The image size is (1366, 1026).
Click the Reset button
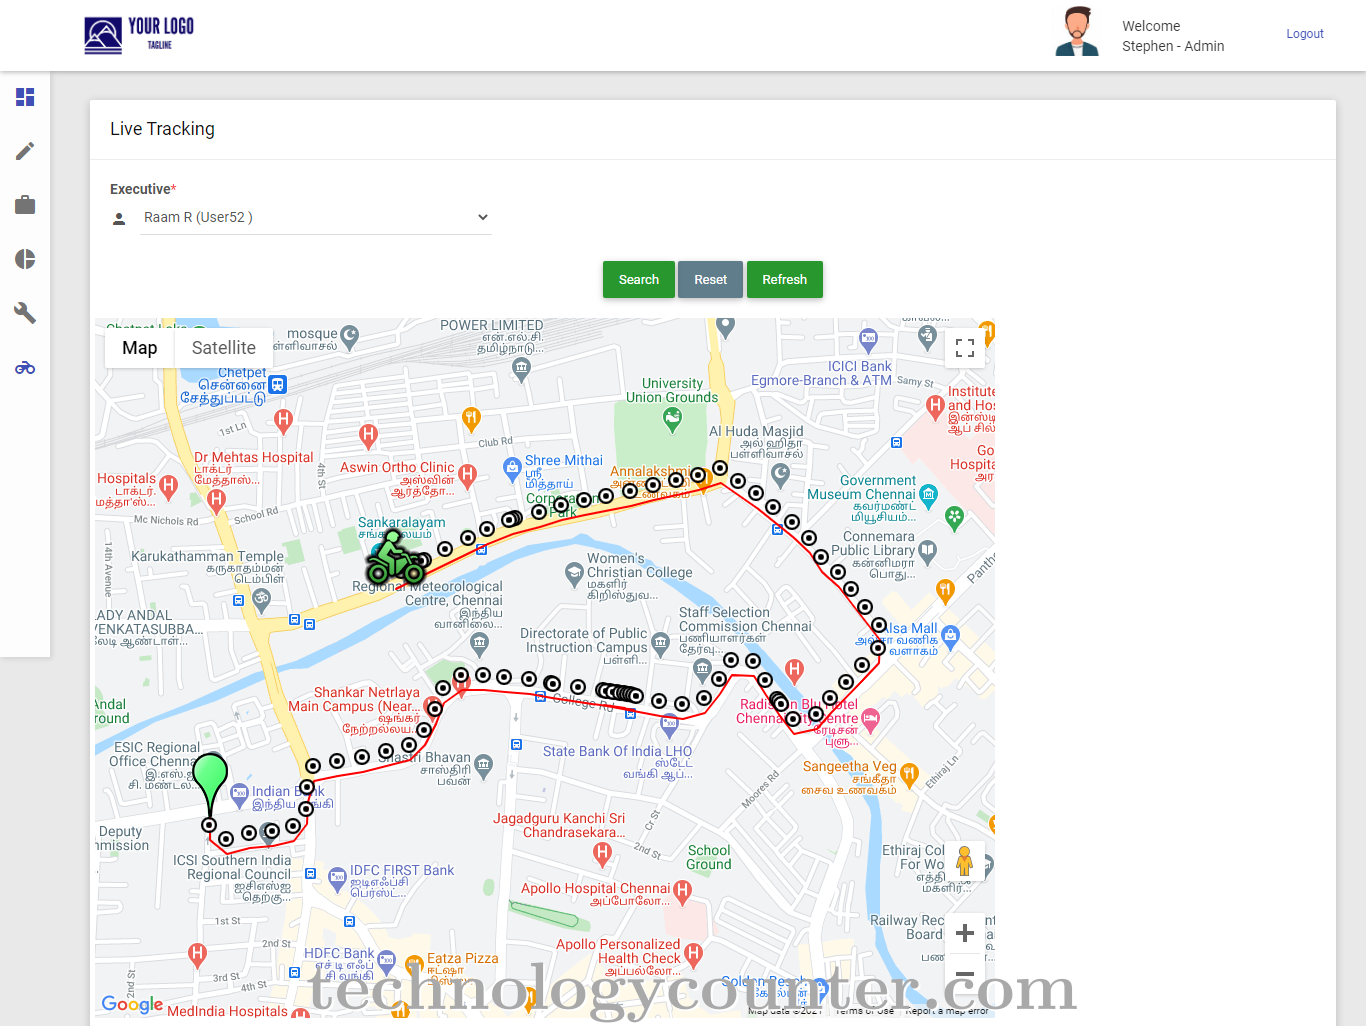[711, 280]
